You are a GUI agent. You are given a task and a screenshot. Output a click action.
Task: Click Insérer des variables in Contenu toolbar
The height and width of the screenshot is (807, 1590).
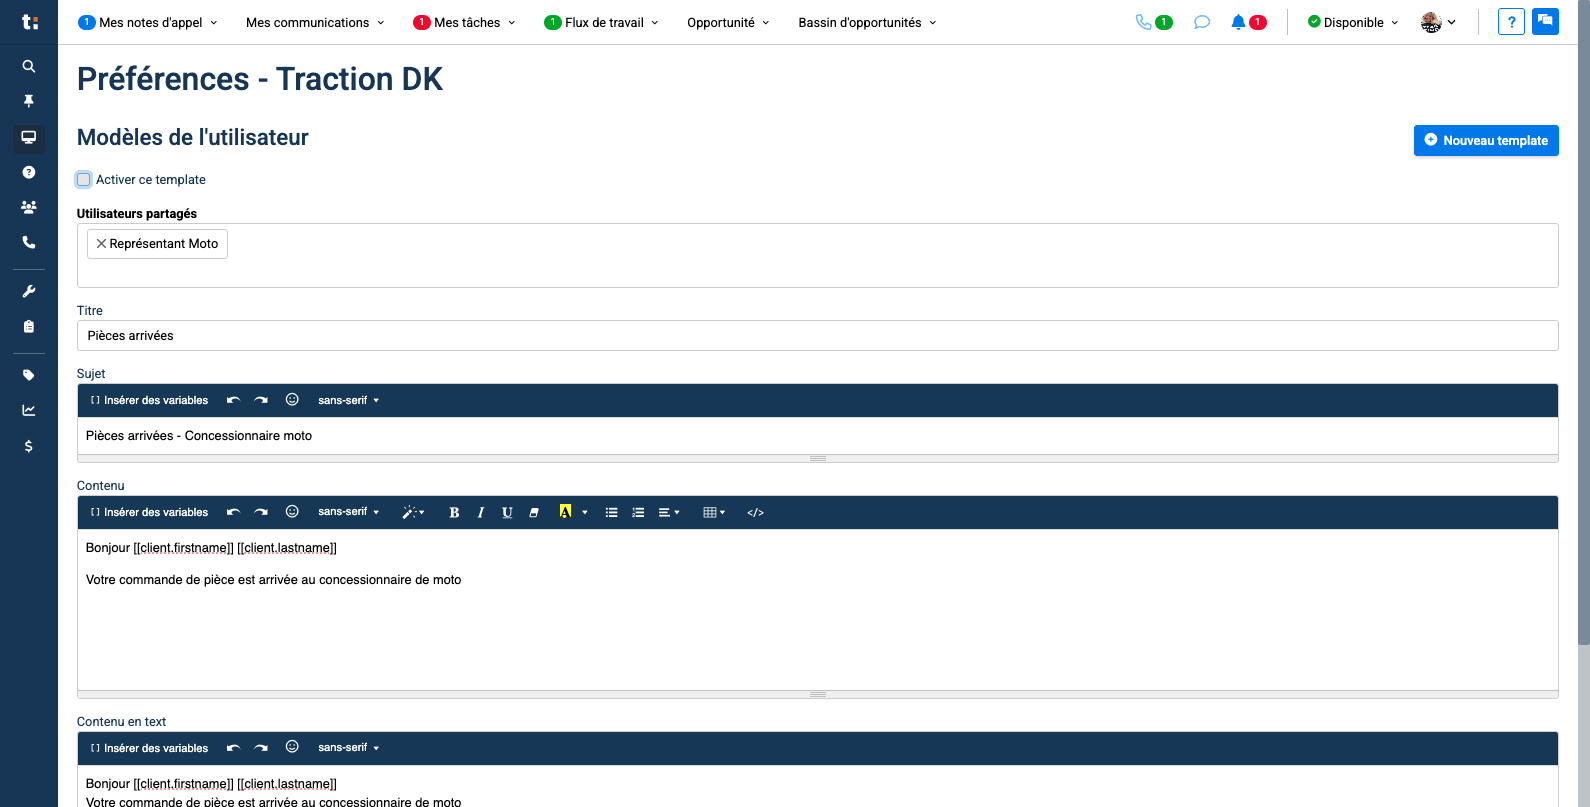click(150, 512)
